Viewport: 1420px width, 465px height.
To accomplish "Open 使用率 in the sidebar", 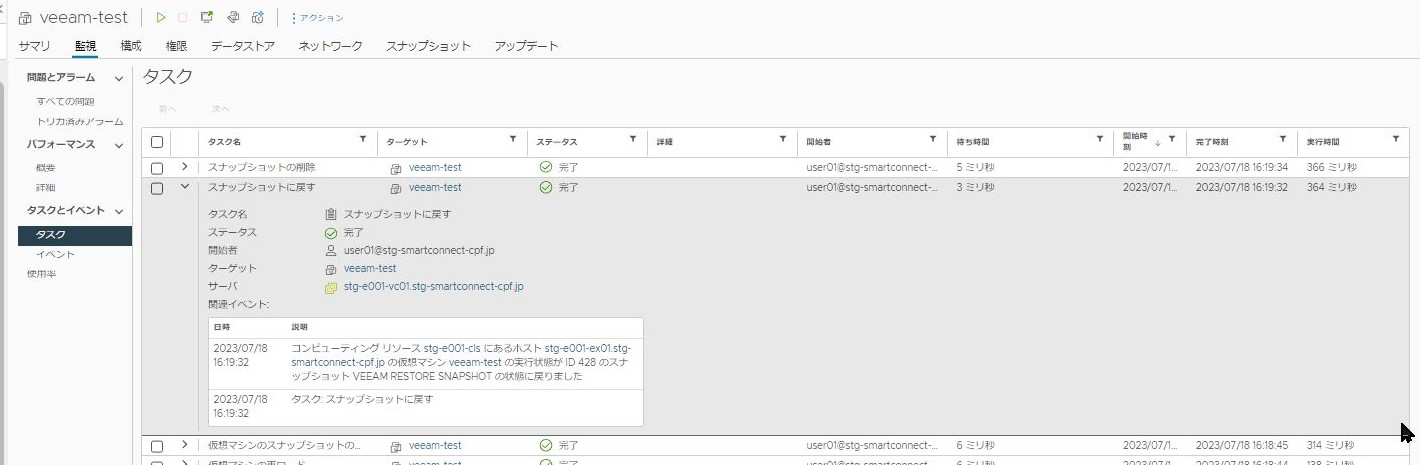I will (41, 273).
